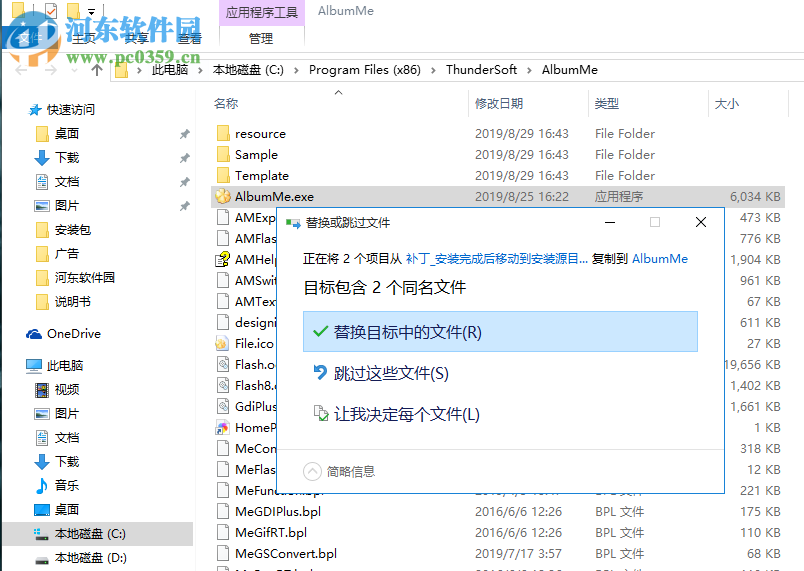Select the resource folder icon

click(x=223, y=134)
